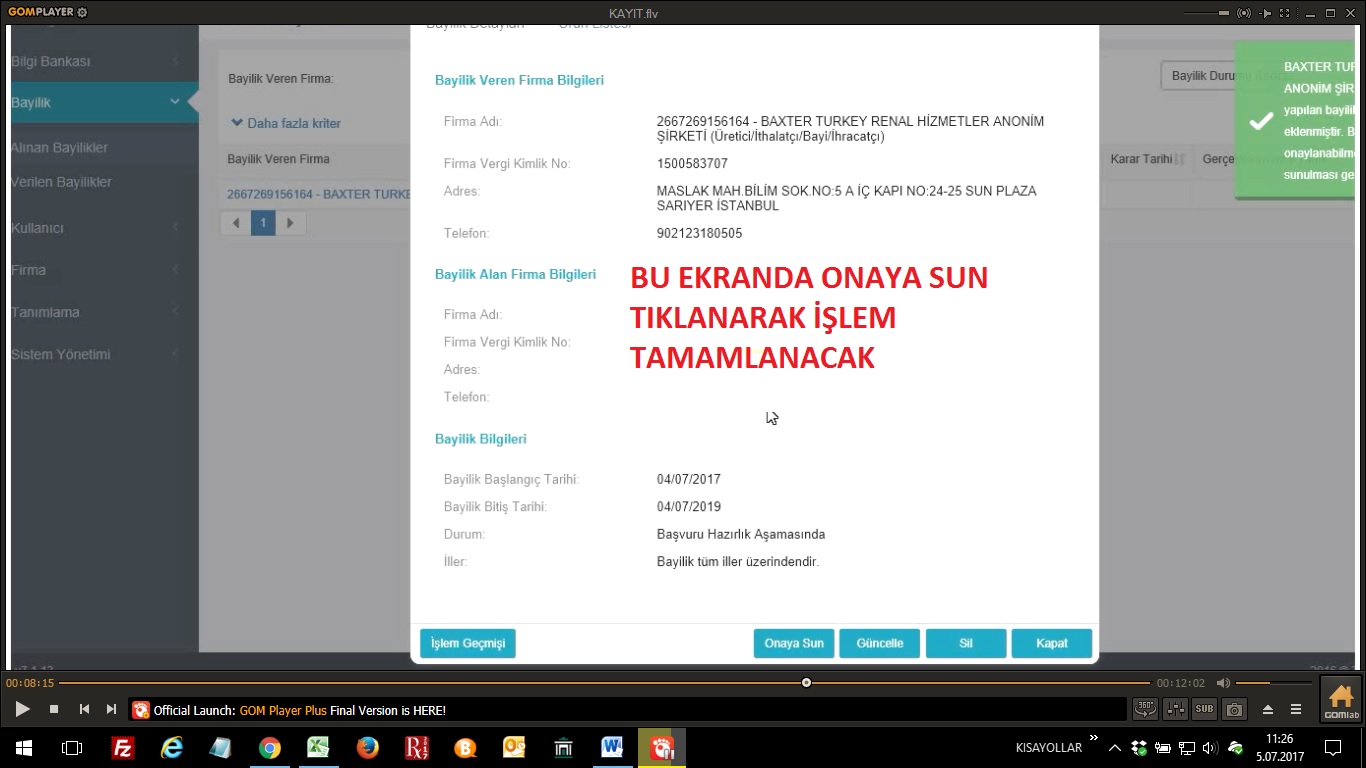The image size is (1366, 768).
Task: Open the Bayilik Durumu dropdown
Action: (1198, 76)
